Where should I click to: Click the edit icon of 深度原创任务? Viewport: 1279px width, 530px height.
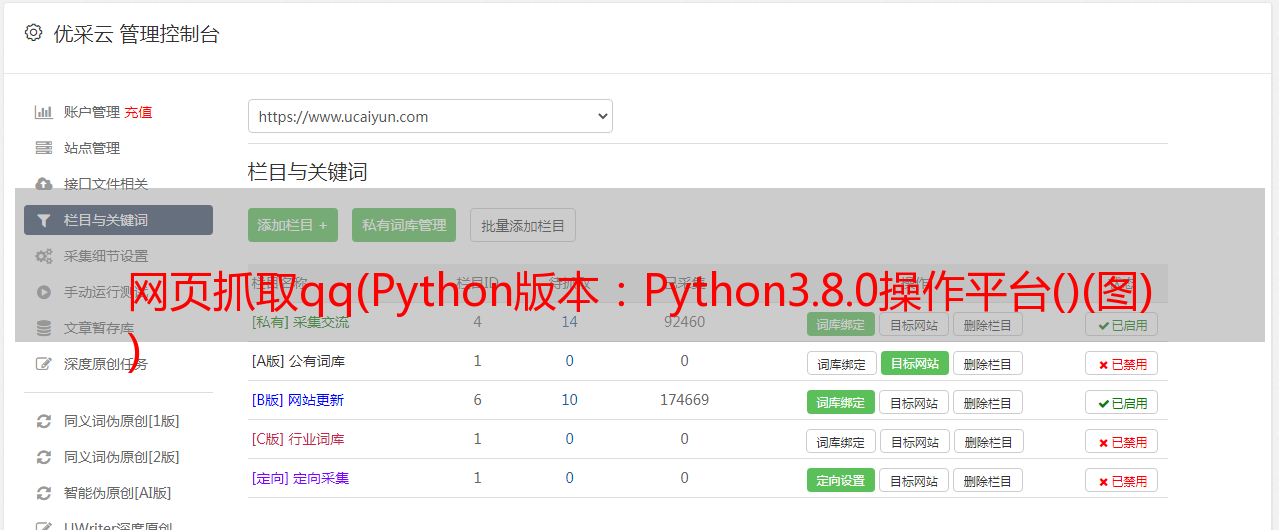[43, 364]
